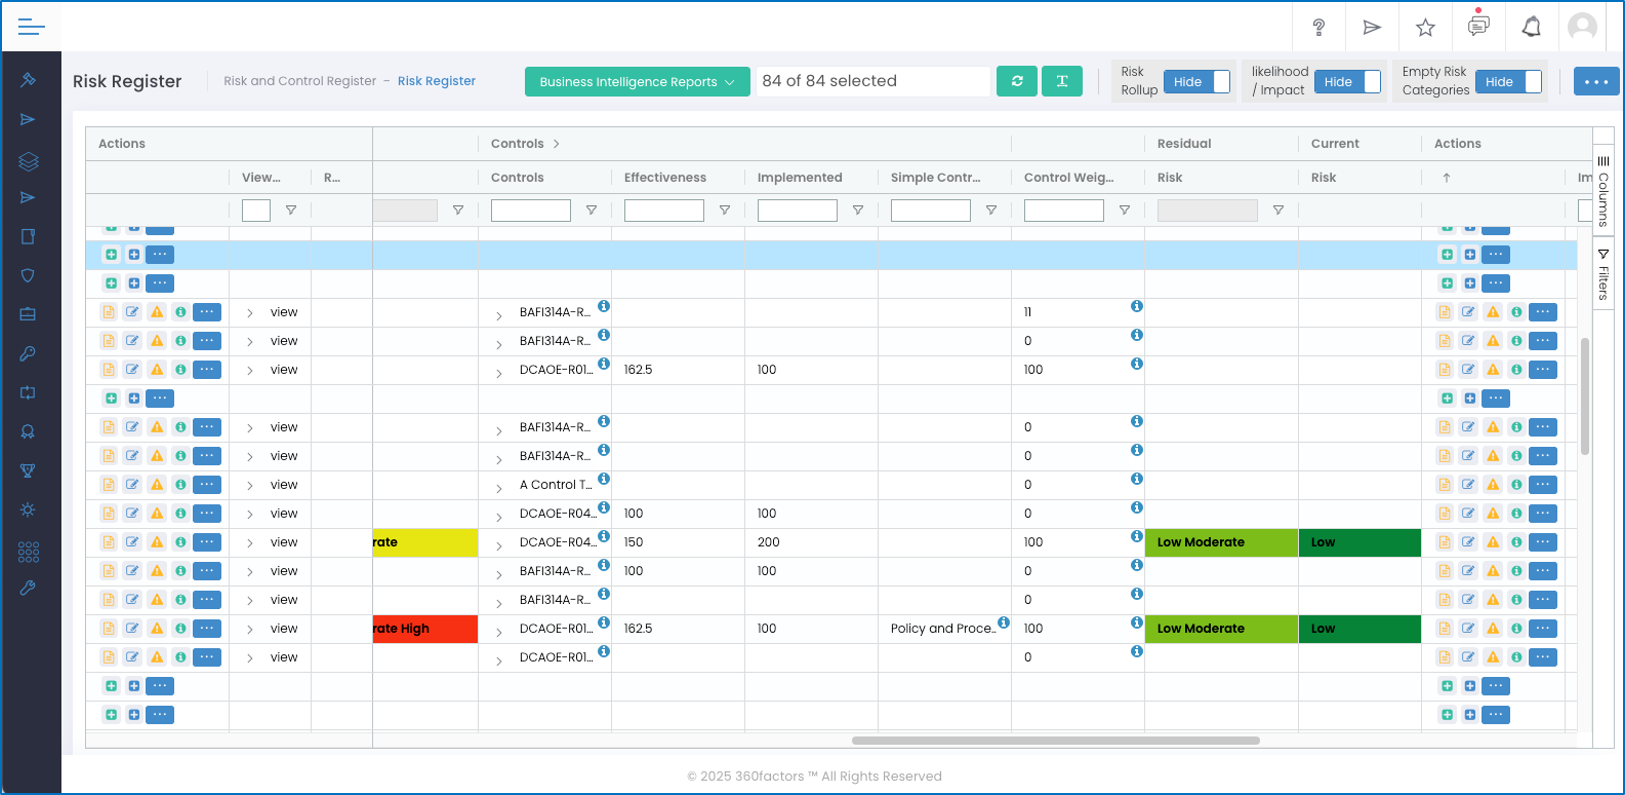Open the hamburger navigation menu
This screenshot has height=795, width=1625.
click(x=31, y=27)
